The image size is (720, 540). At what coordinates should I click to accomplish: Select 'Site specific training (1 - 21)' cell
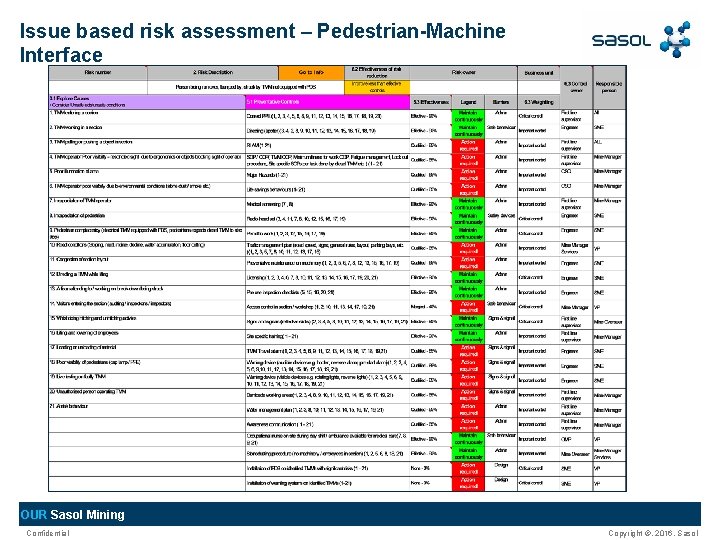click(x=327, y=337)
